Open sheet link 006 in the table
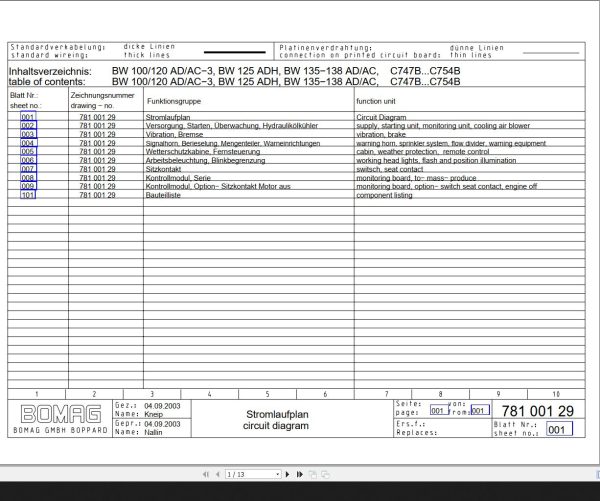600x501 pixels. pos(28,160)
